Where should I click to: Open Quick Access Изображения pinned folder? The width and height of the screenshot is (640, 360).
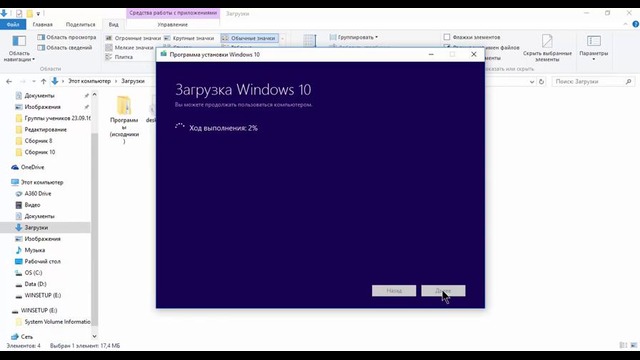(x=42, y=107)
